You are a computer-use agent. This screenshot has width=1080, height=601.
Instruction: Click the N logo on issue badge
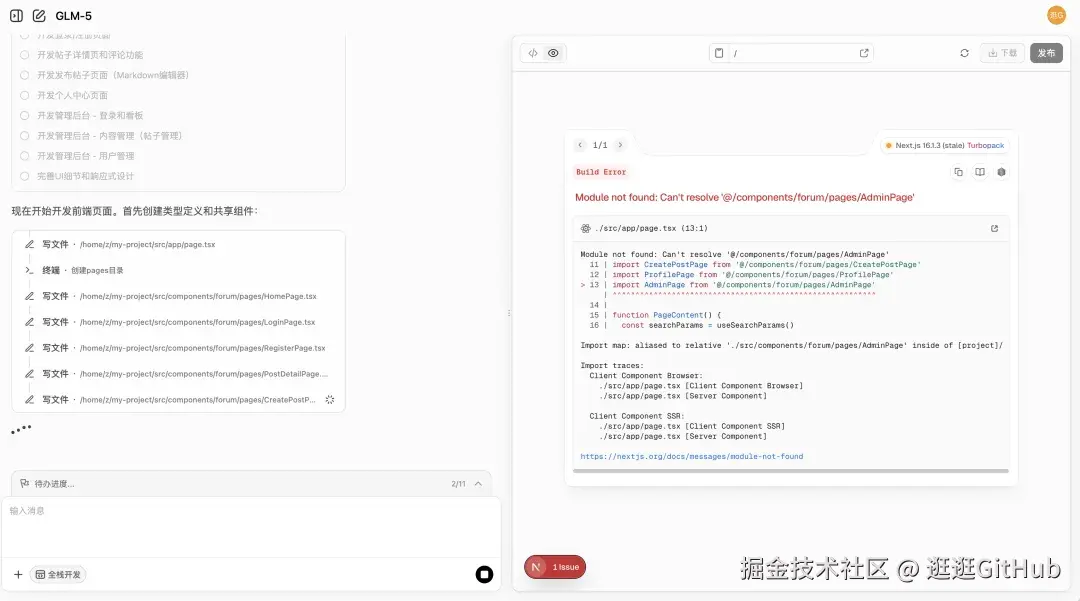coord(536,567)
